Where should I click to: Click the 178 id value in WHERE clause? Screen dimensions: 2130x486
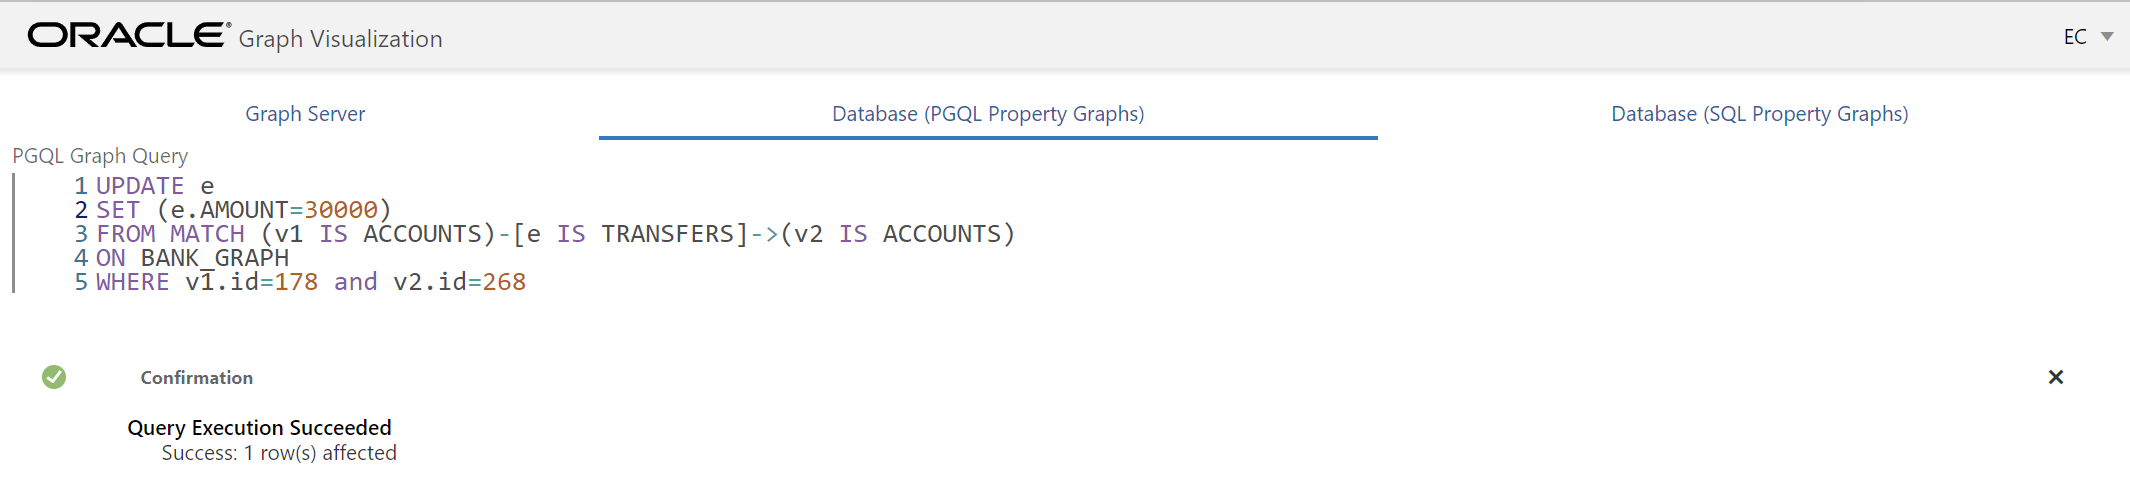click(296, 282)
